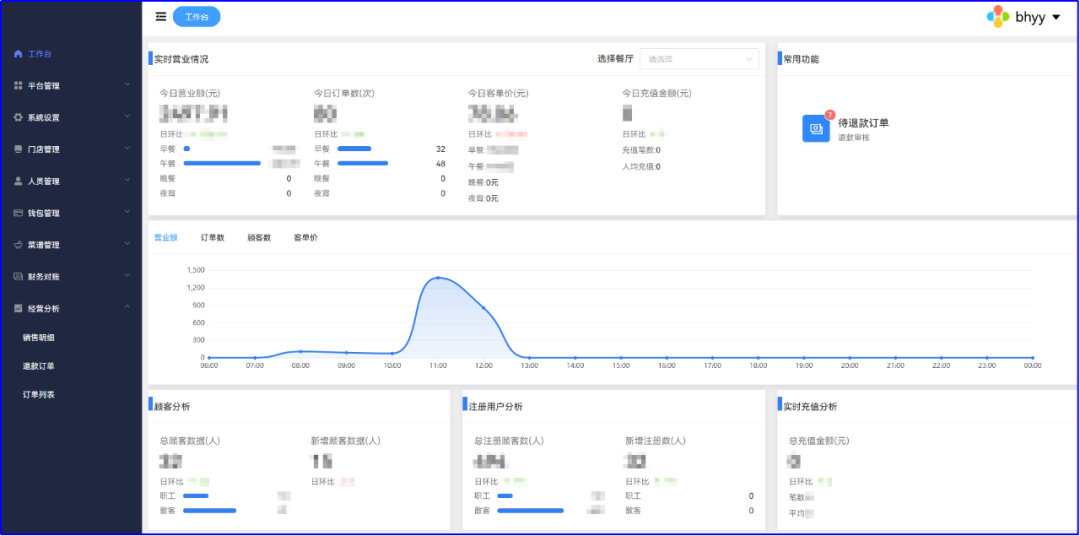
Task: Switch to the 订单数 chart tab
Action: [x=213, y=238]
